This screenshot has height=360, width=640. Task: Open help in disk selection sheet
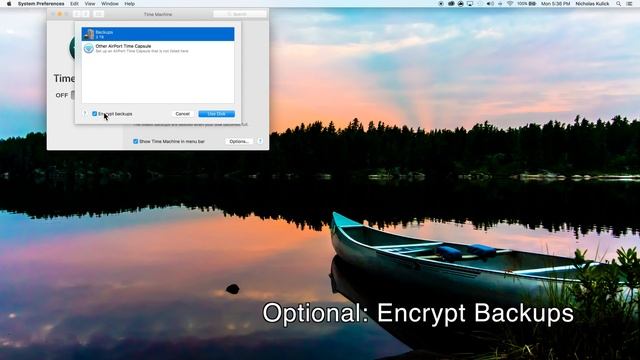pos(85,113)
